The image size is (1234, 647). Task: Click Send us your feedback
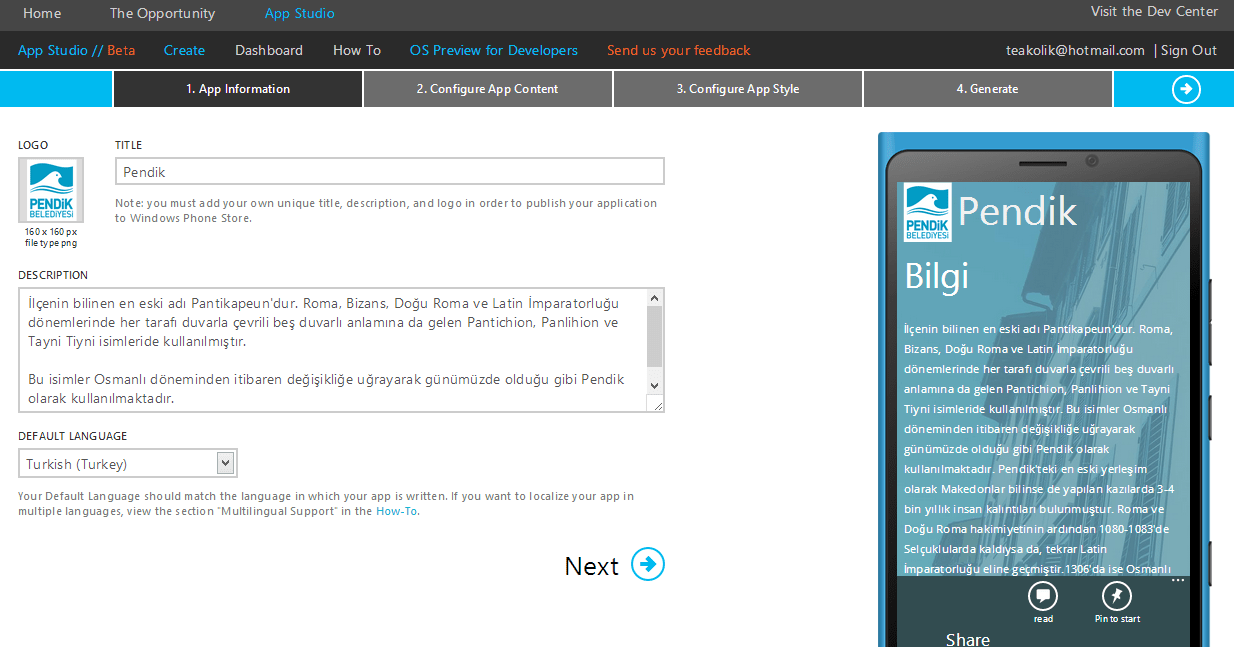679,50
